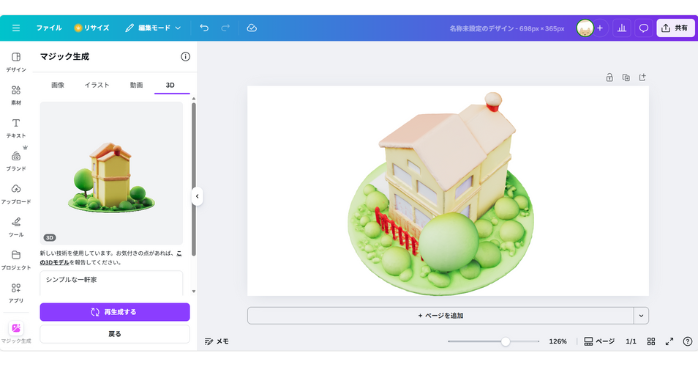Click the zoom slider handle
The height and width of the screenshot is (365, 698).
(x=505, y=341)
